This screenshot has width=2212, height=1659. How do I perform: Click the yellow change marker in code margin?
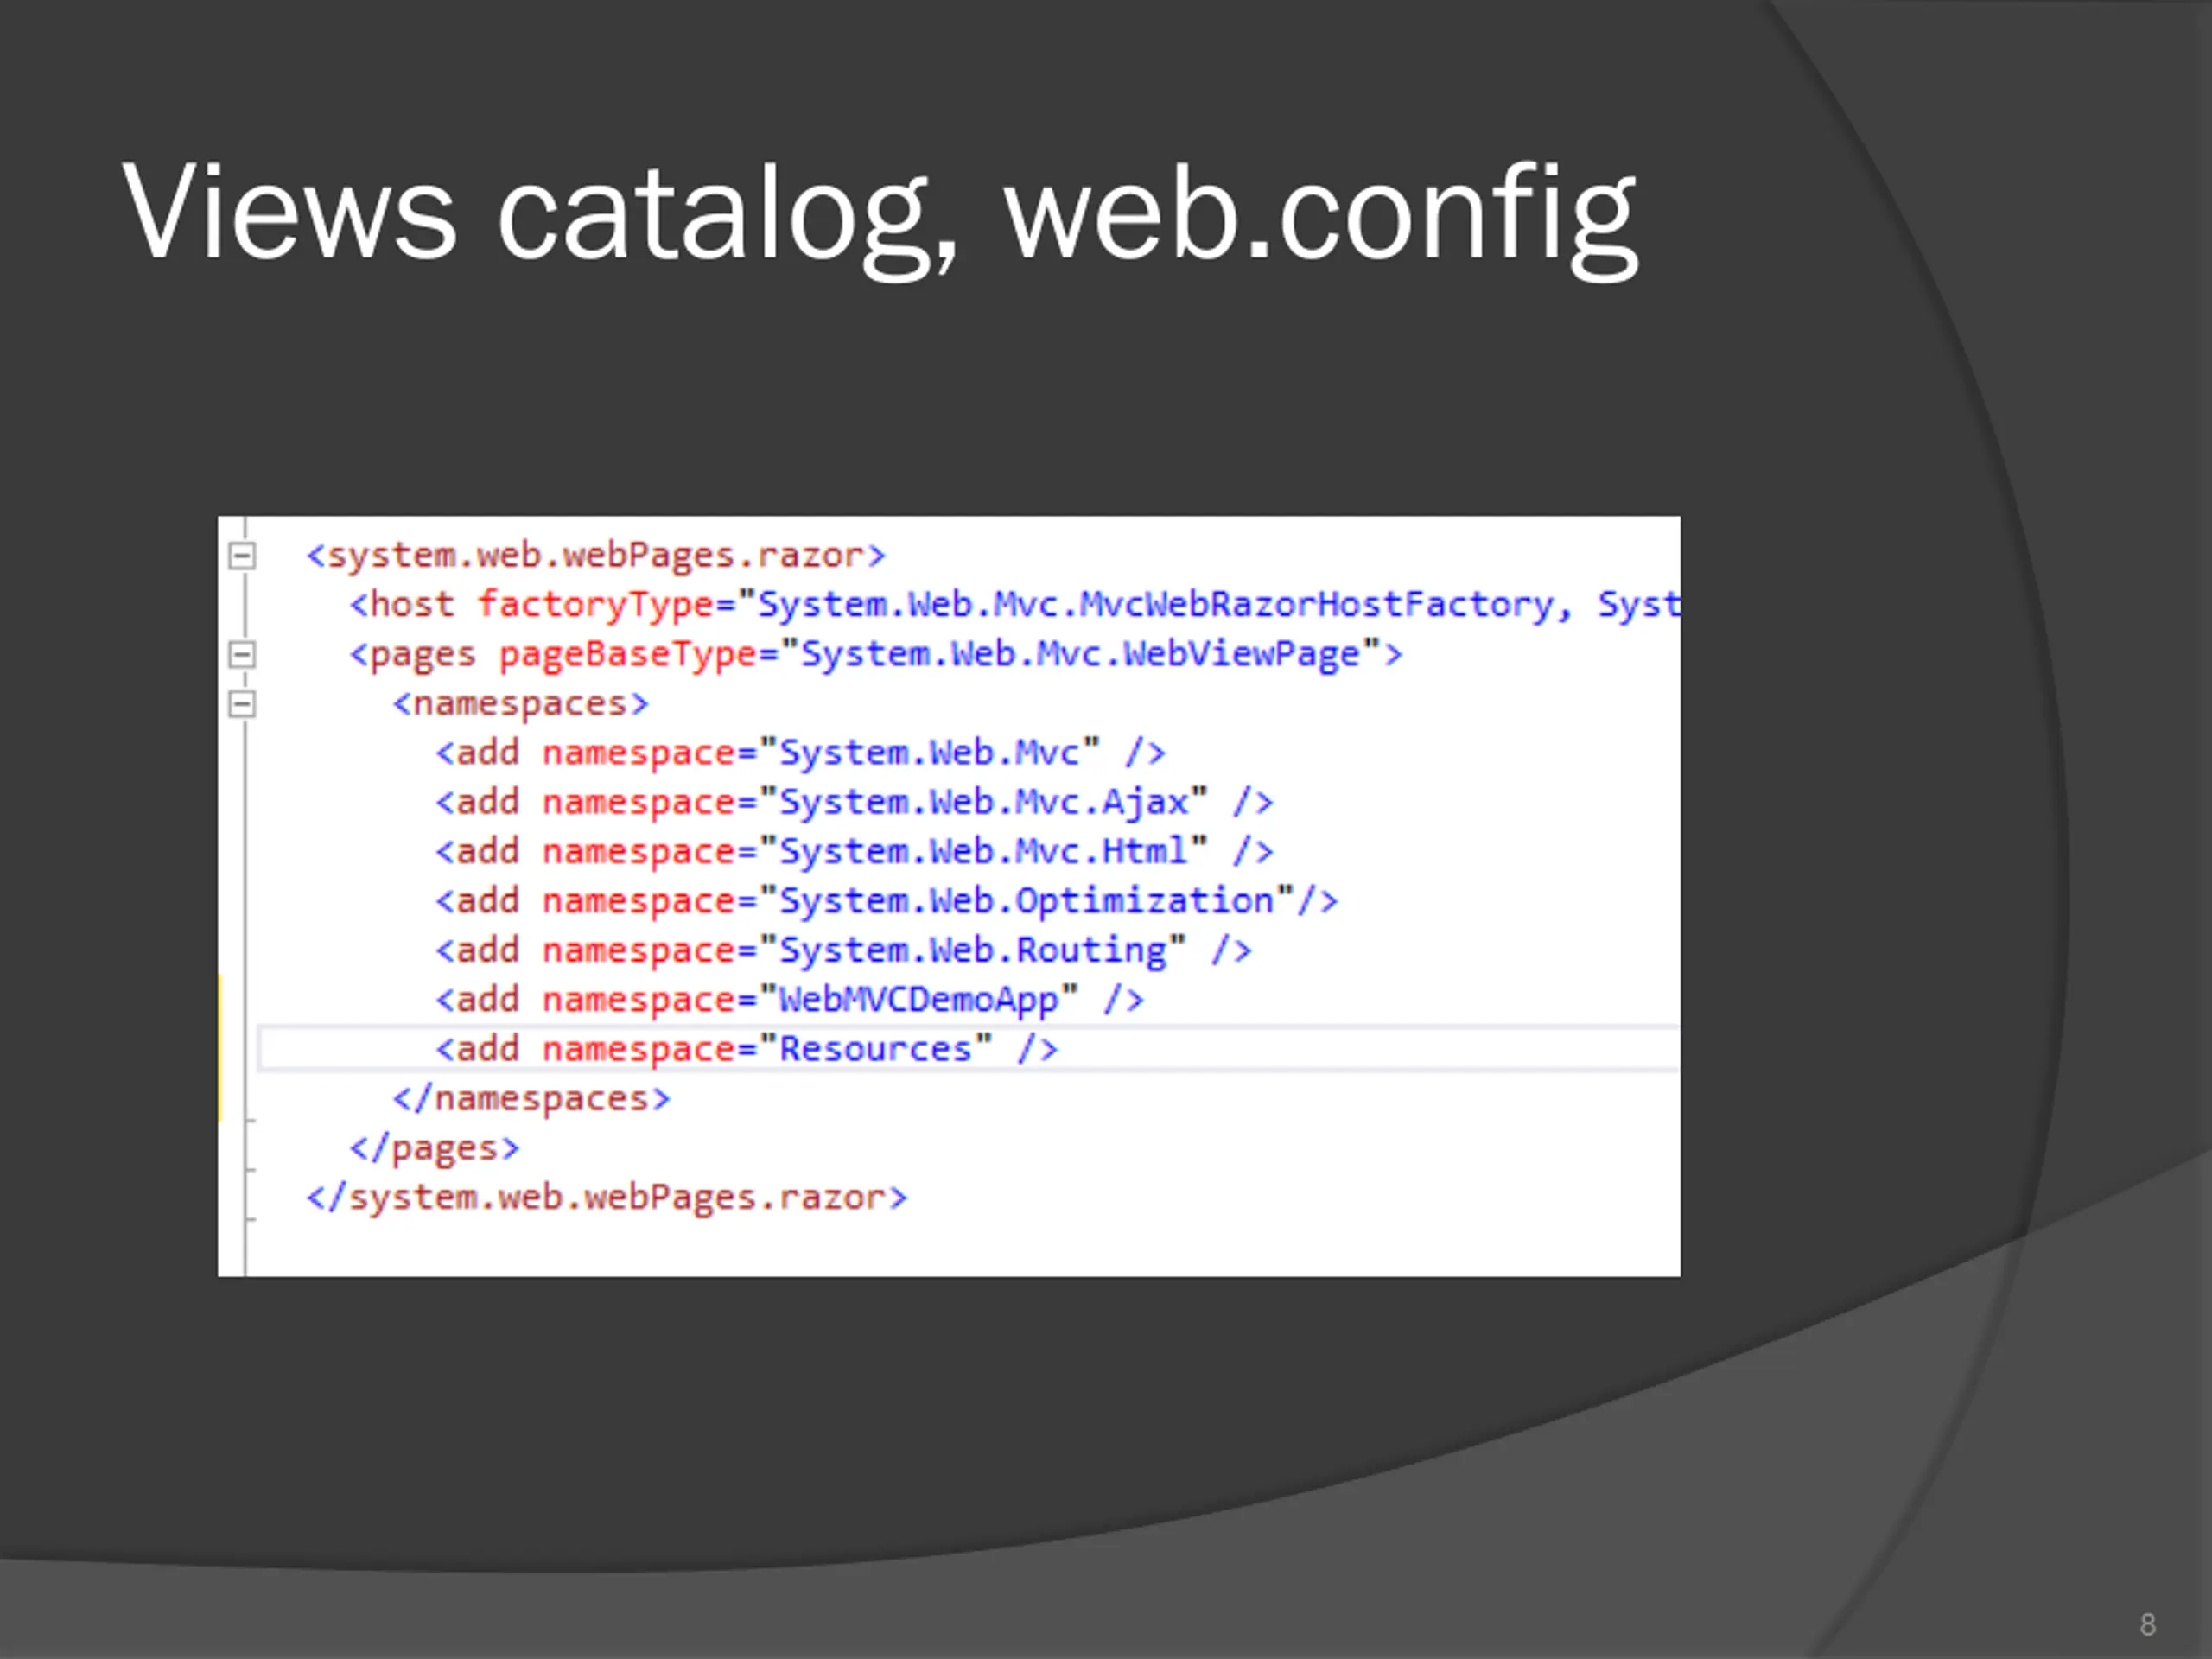pyautogui.click(x=220, y=1048)
